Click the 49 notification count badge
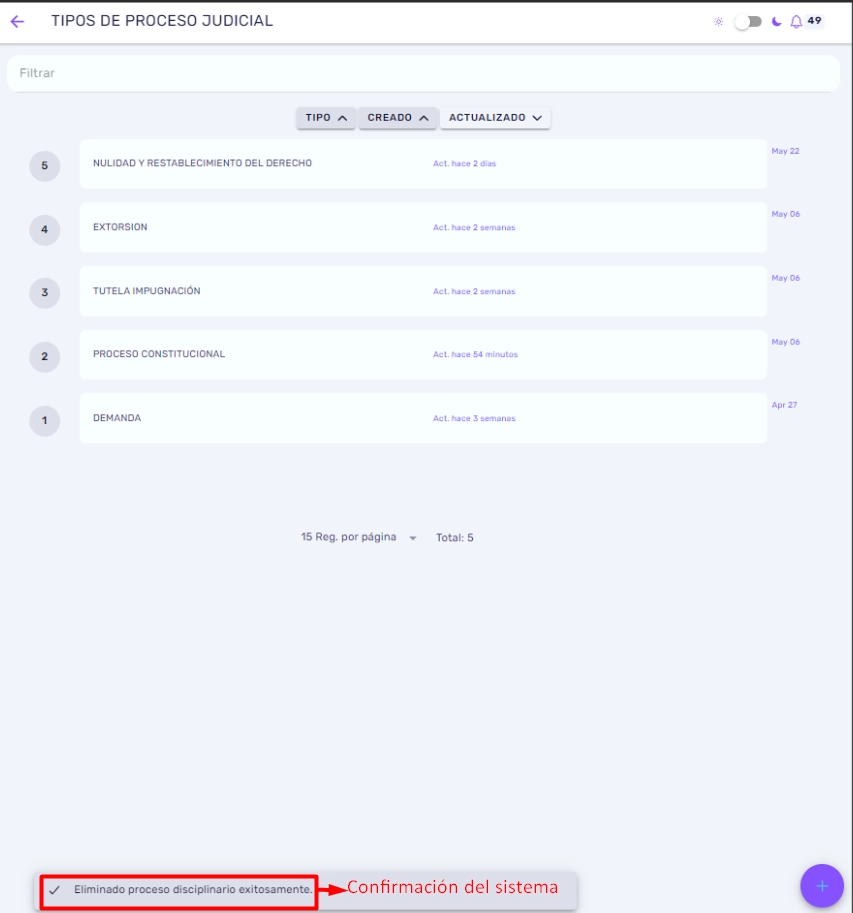 coord(815,20)
